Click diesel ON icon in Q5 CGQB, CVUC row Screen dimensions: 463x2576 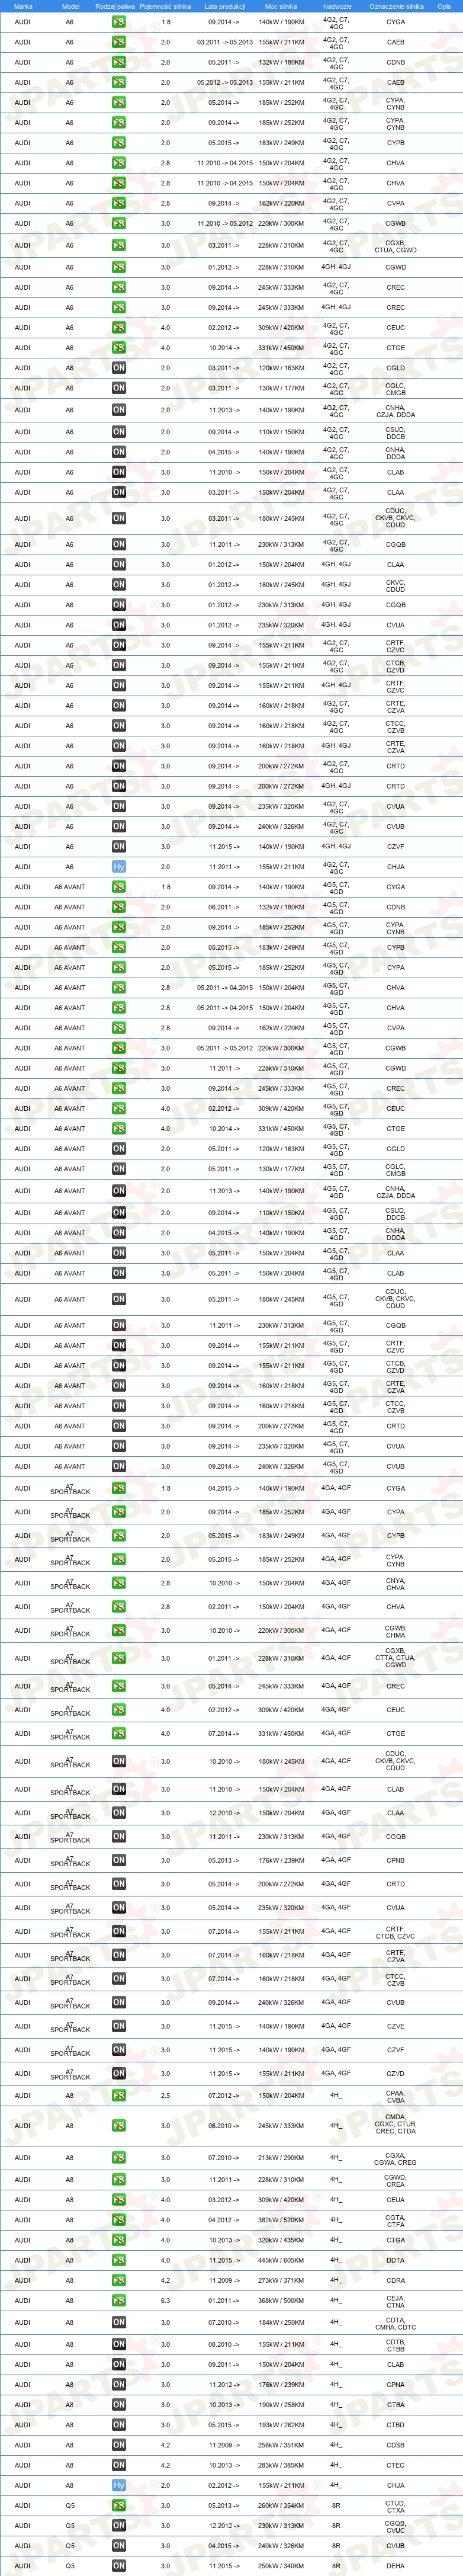[x=119, y=2525]
